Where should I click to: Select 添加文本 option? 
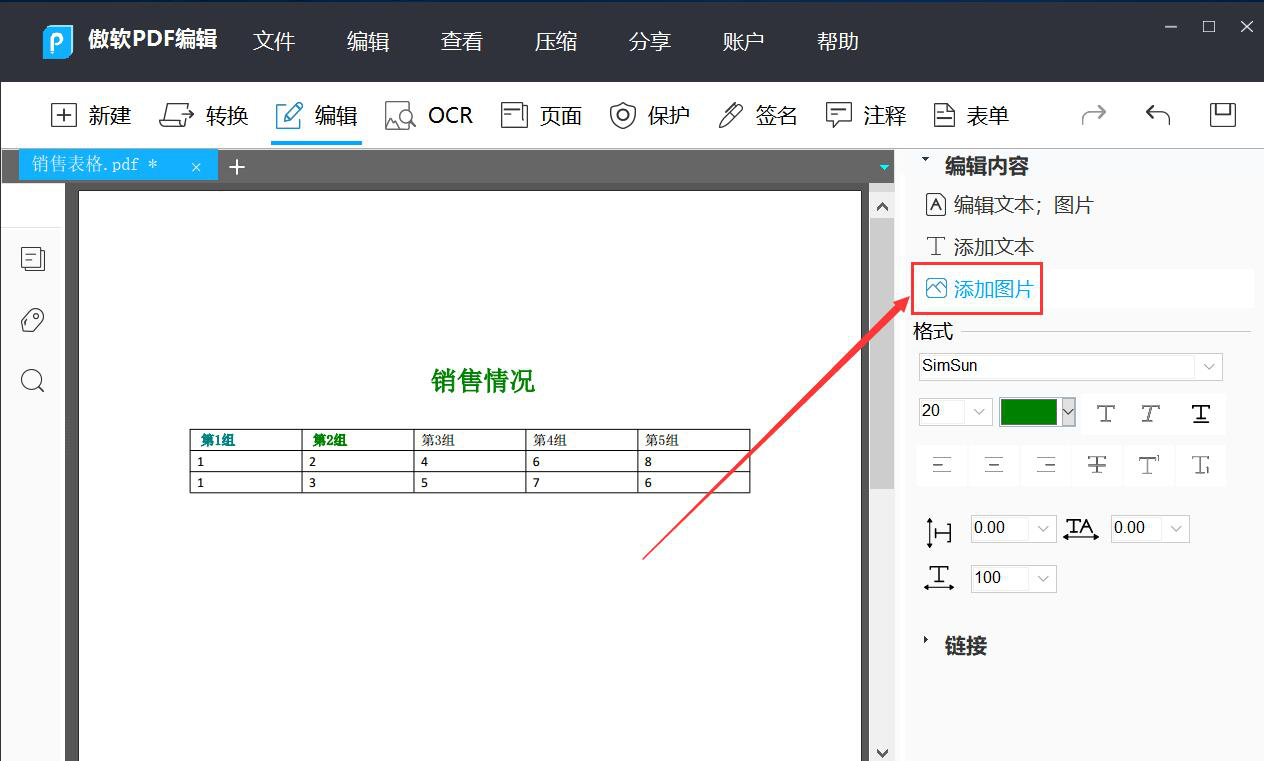pyautogui.click(x=980, y=247)
